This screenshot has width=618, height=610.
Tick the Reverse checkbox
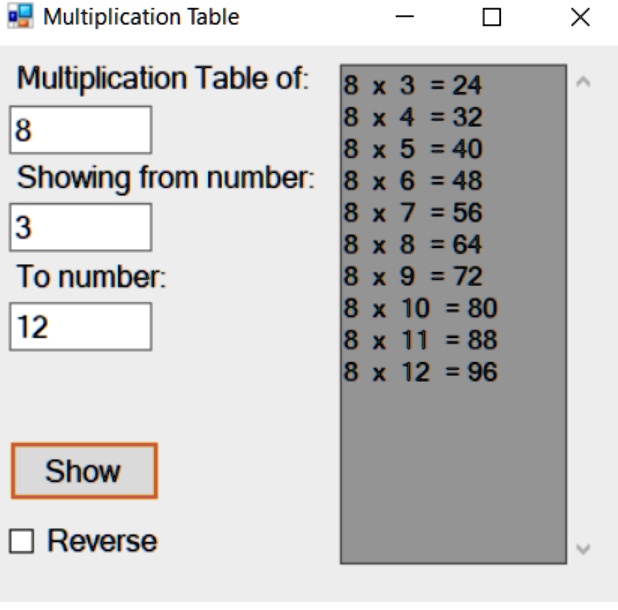21,541
